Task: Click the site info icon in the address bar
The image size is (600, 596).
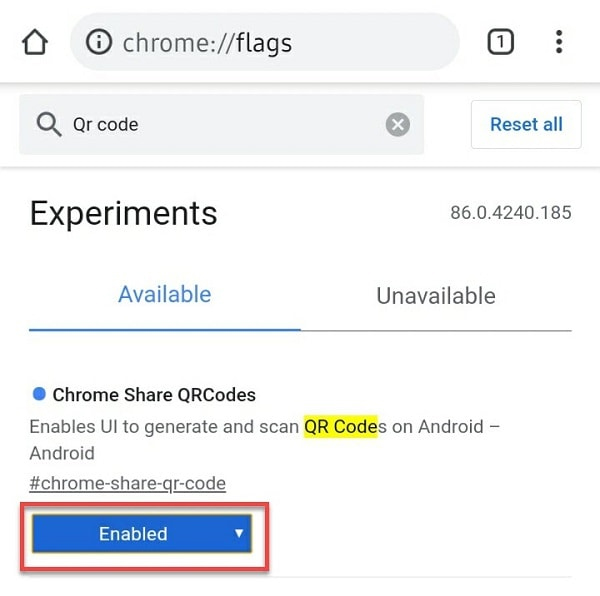Action: click(99, 42)
